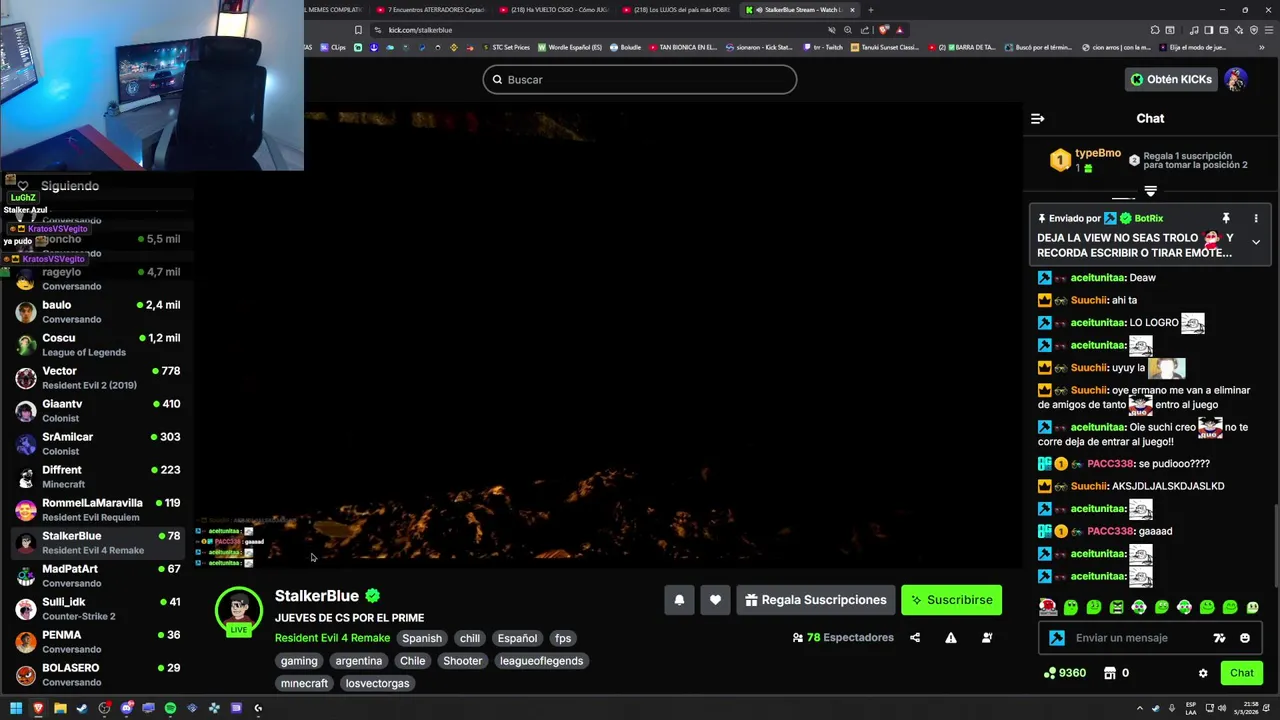Open the KICKs shop icon showing 0

pos(1116,673)
